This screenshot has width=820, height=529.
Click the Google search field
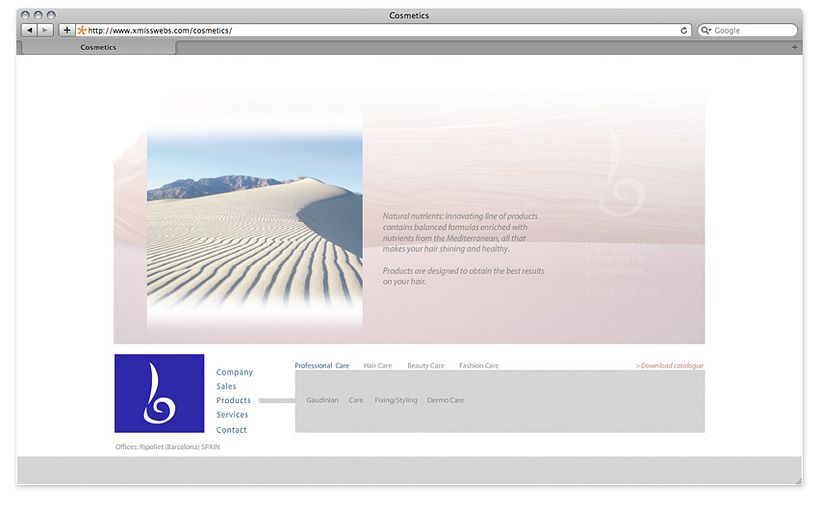[x=747, y=30]
